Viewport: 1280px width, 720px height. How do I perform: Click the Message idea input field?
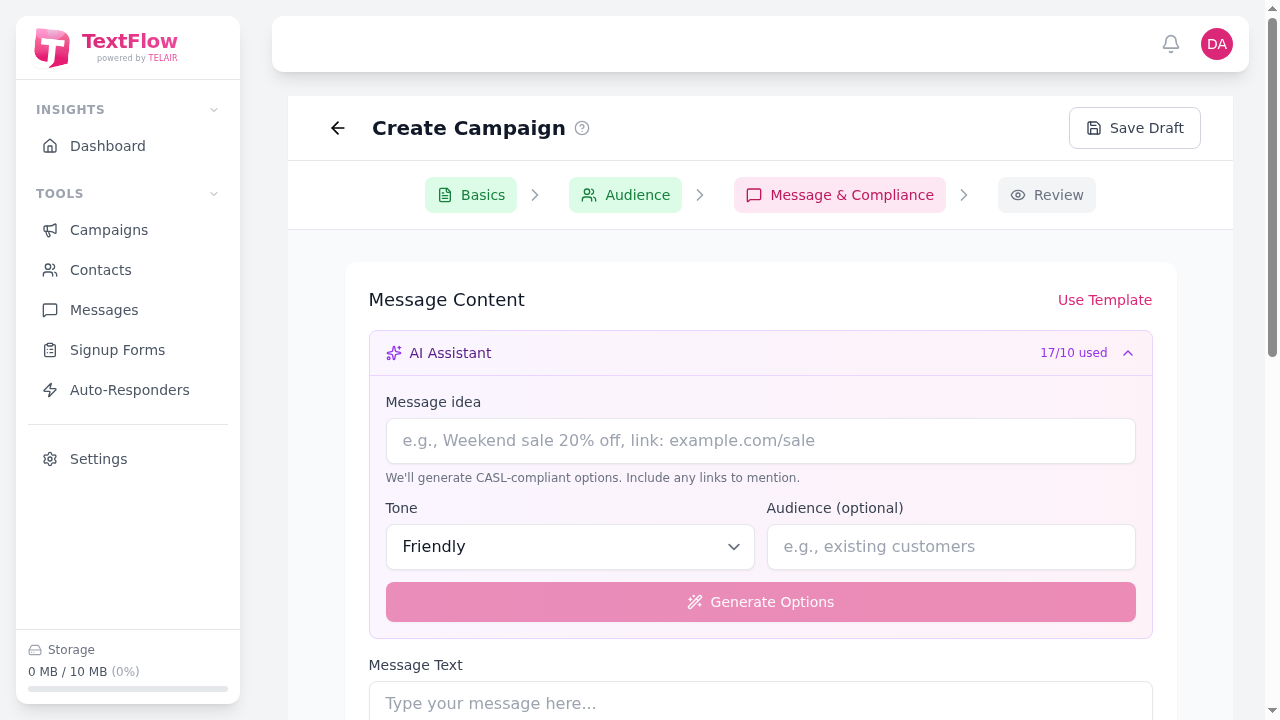[x=760, y=441]
